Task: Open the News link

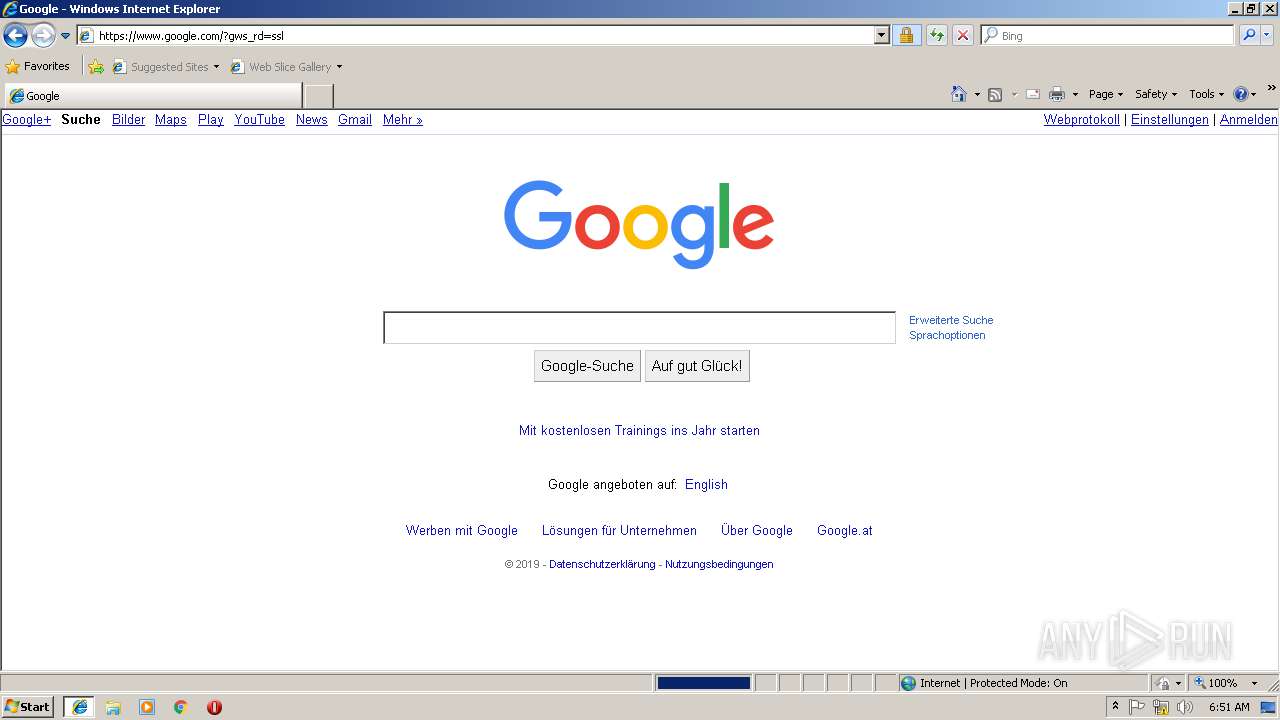Action: [x=311, y=120]
